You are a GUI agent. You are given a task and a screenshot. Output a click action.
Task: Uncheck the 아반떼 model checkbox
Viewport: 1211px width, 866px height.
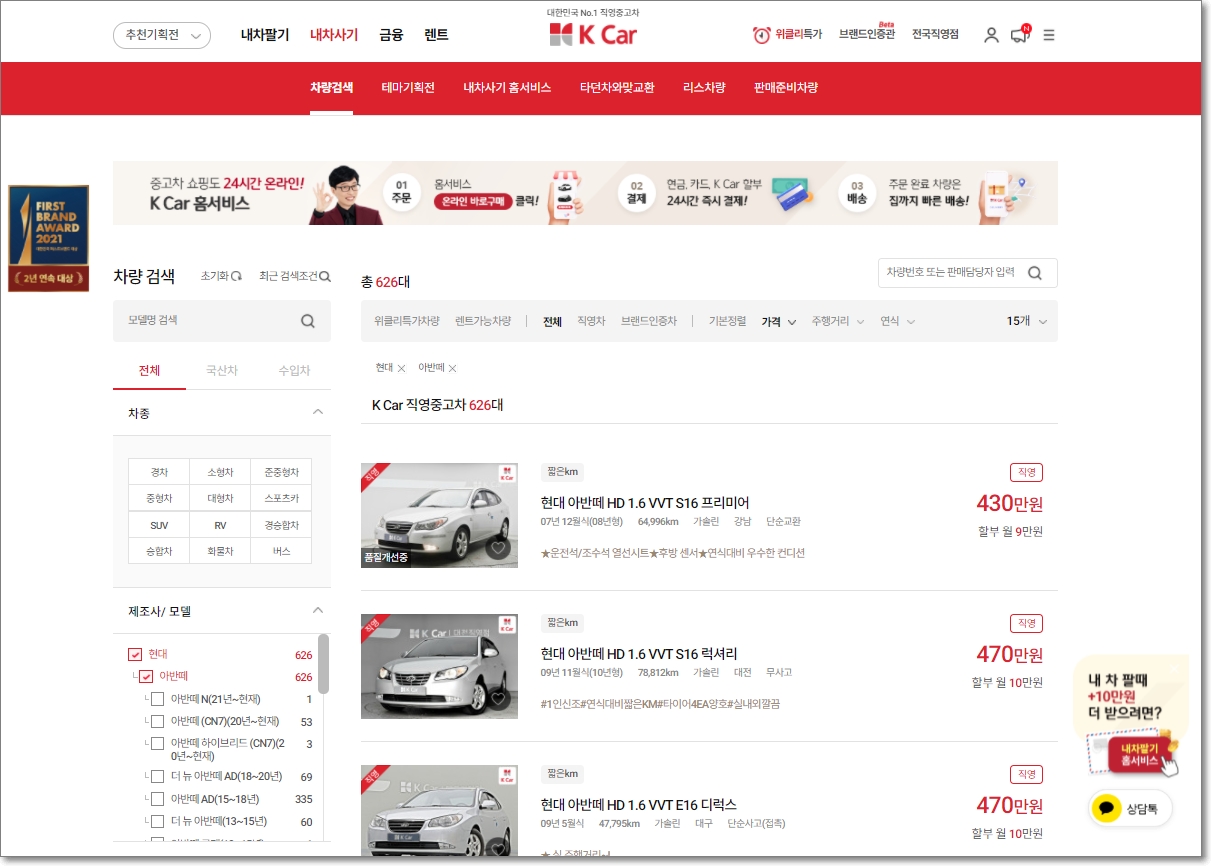coord(147,677)
